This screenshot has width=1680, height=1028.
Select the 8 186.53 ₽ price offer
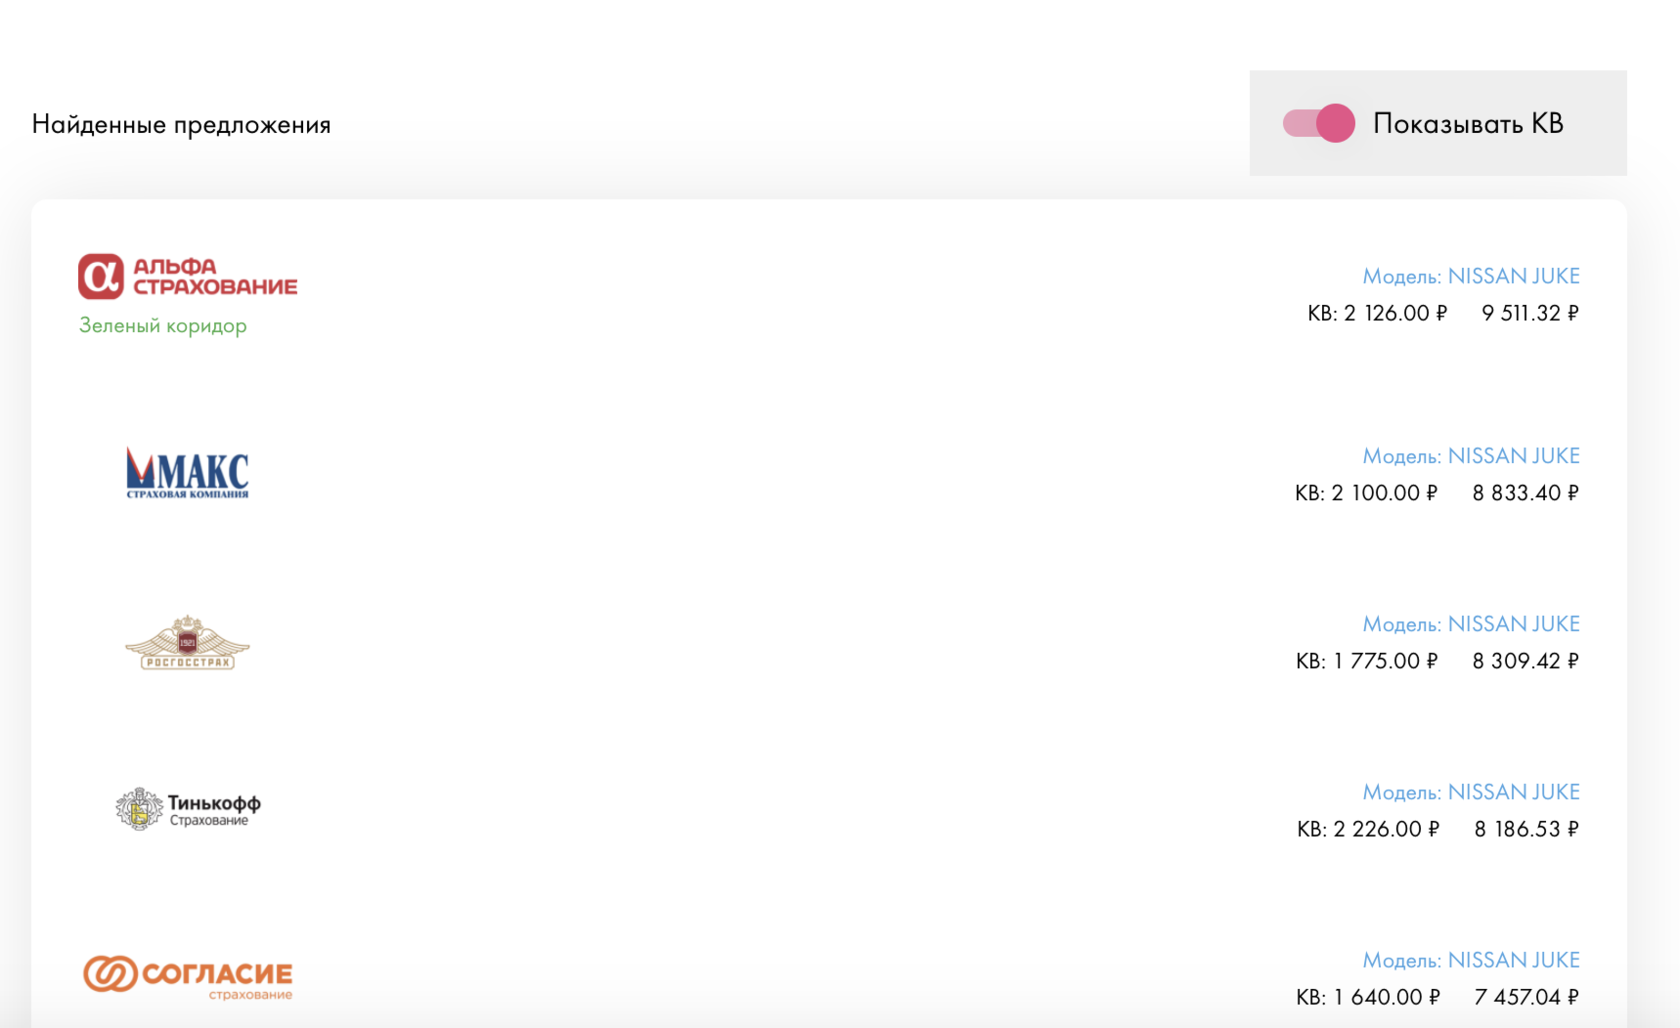(1527, 829)
